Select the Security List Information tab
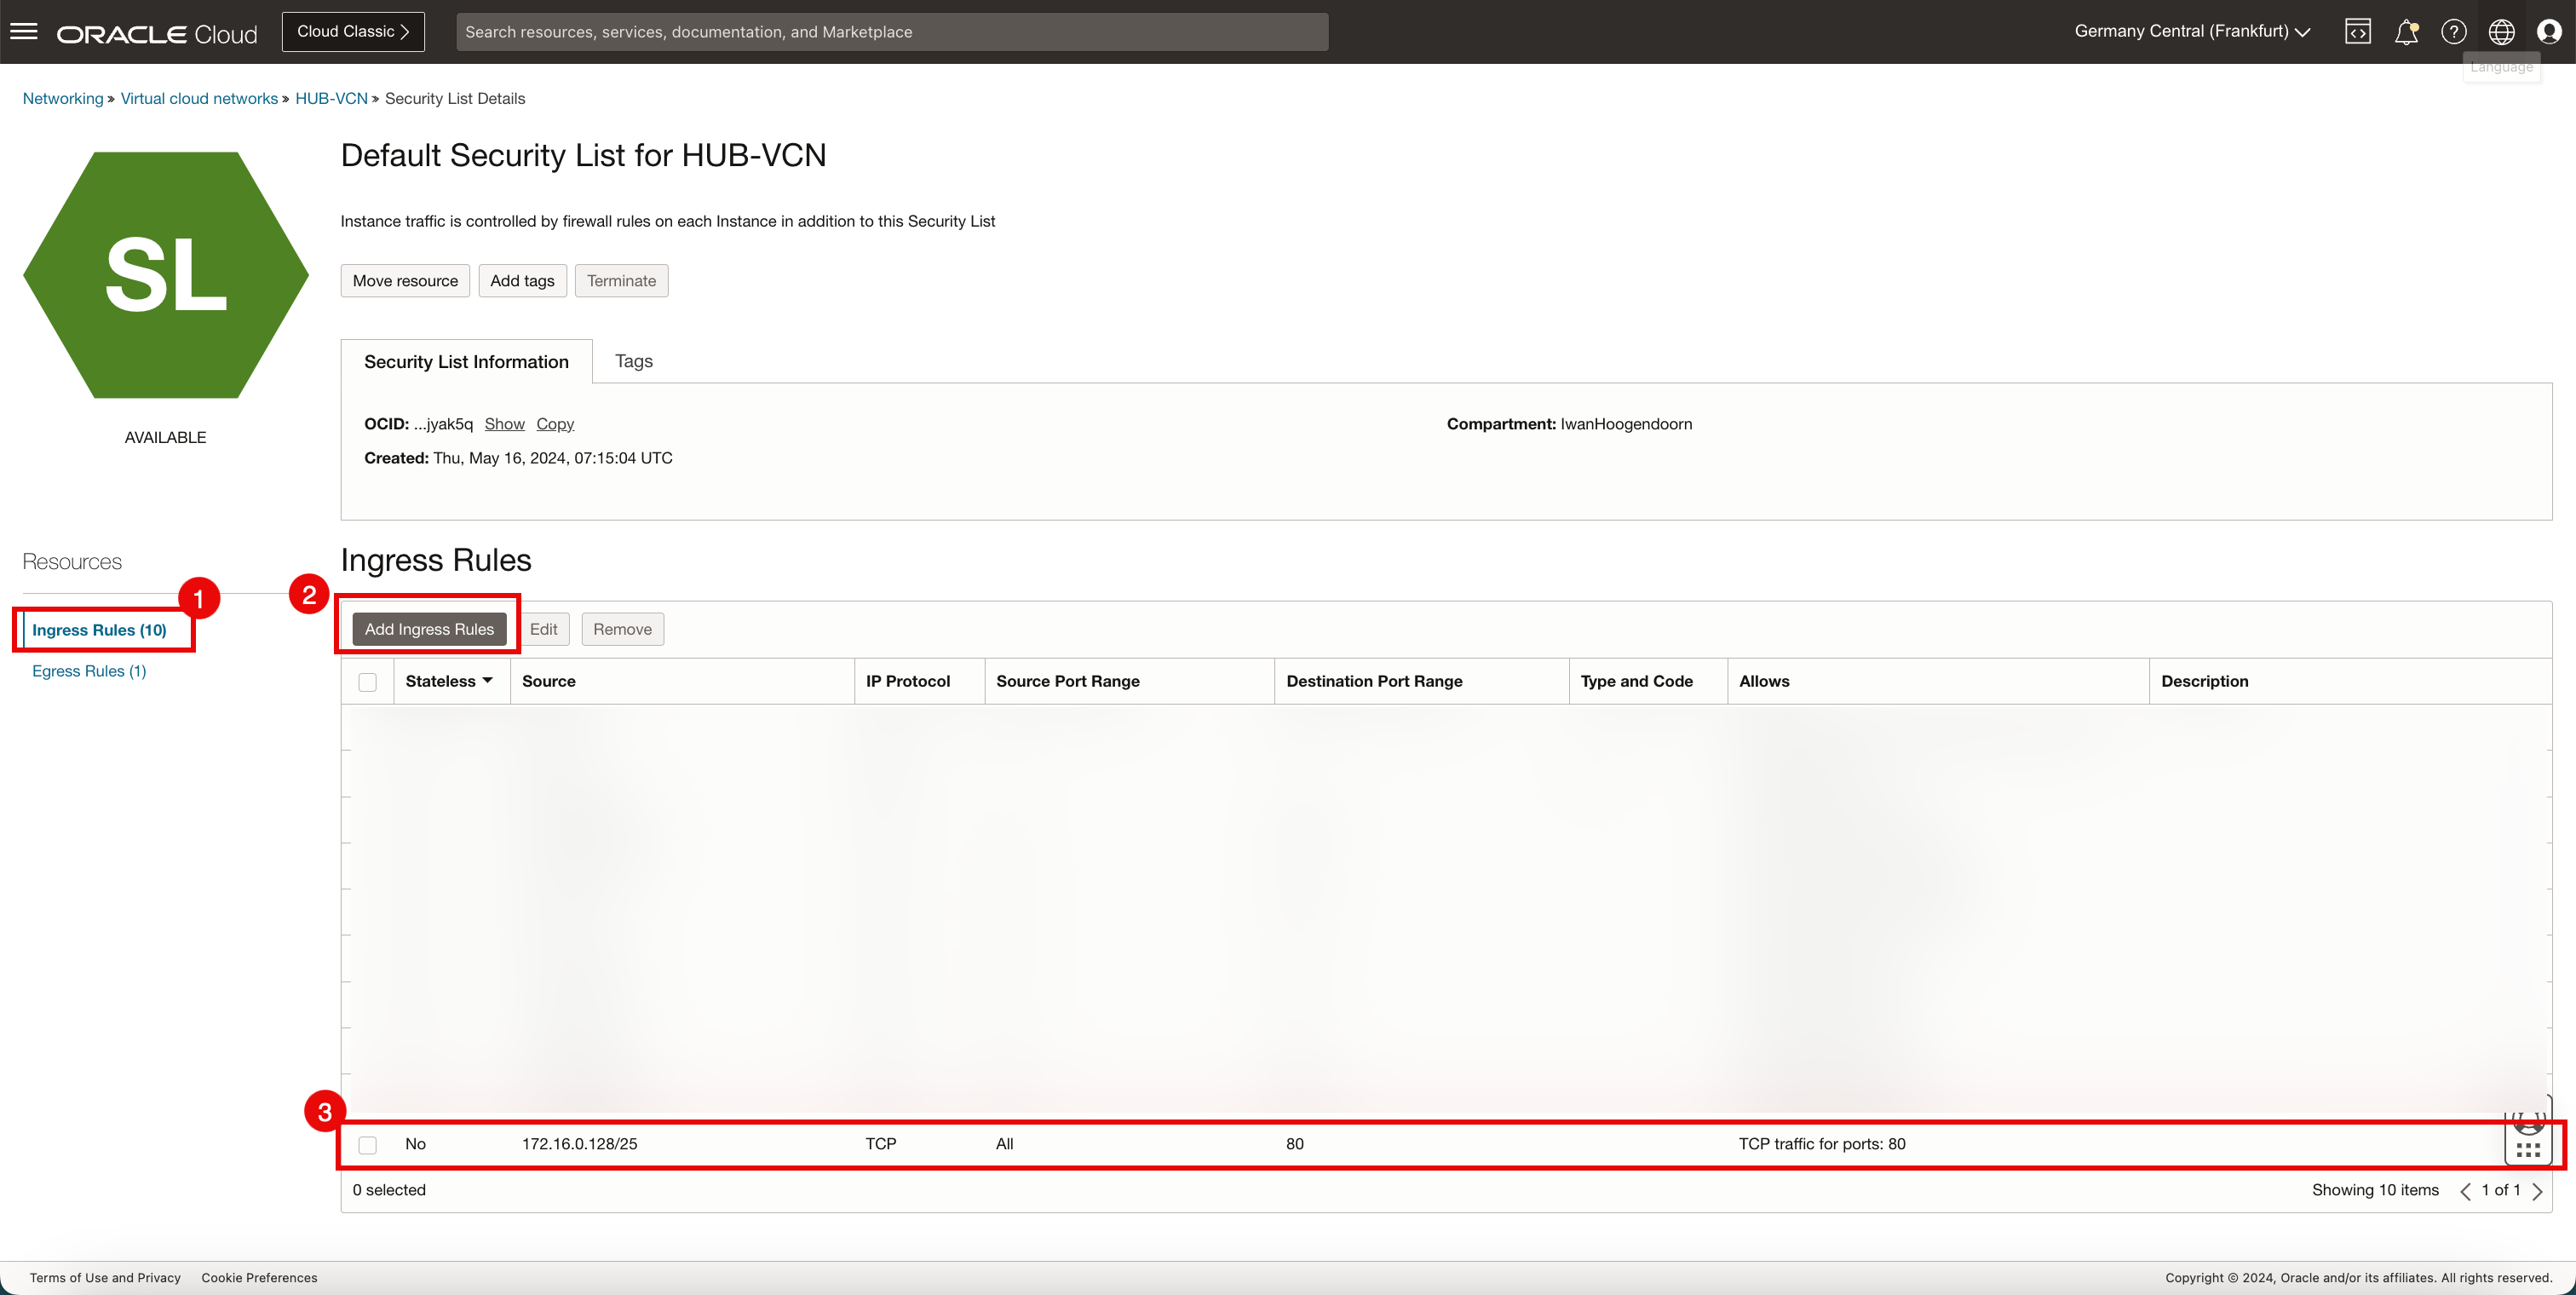Screen dimensions: 2576x1295 pyautogui.click(x=468, y=360)
